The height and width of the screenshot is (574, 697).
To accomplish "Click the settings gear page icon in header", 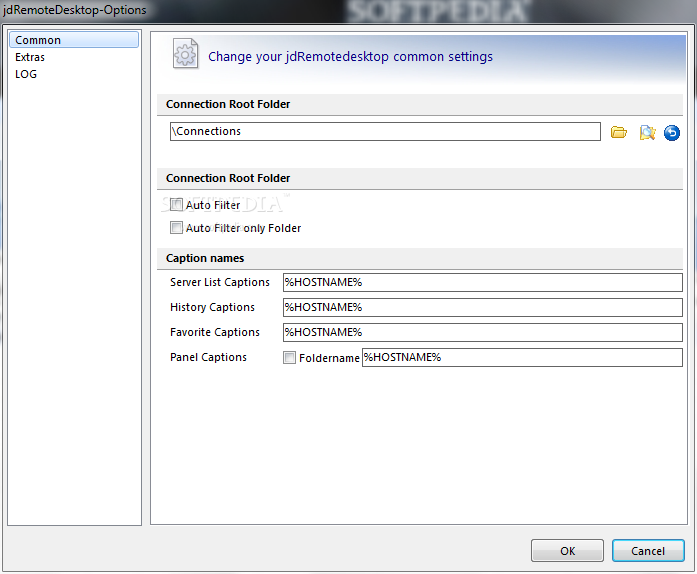I will coord(185,54).
